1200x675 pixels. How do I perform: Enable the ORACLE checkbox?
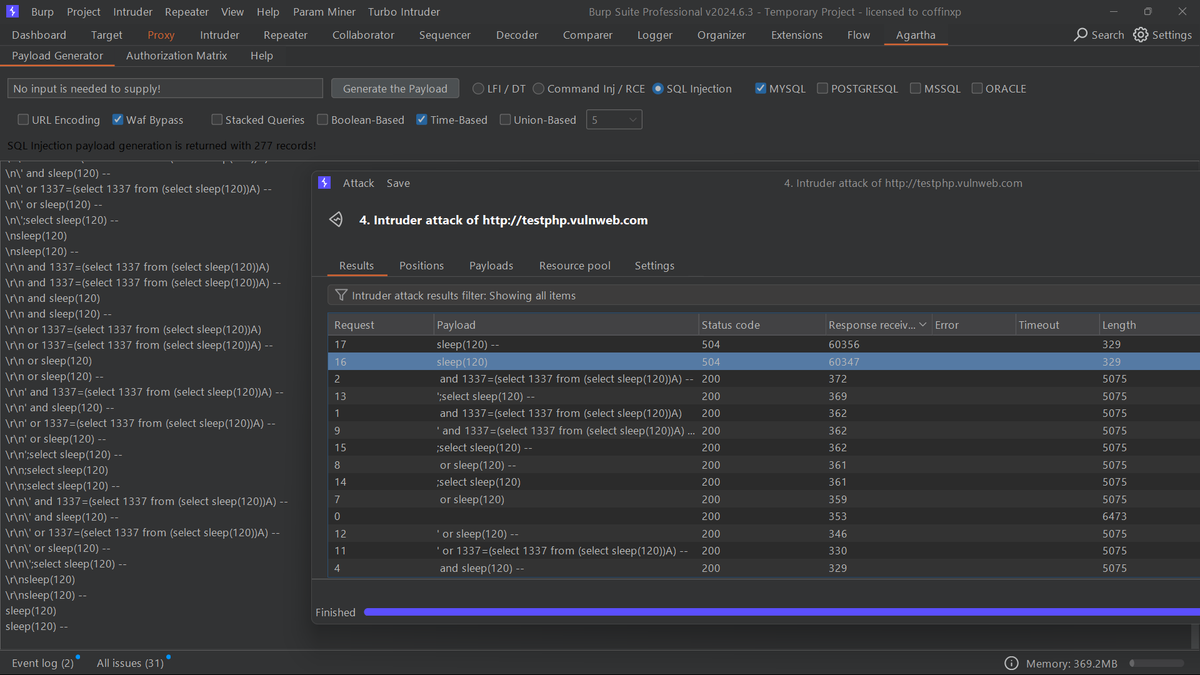click(977, 89)
